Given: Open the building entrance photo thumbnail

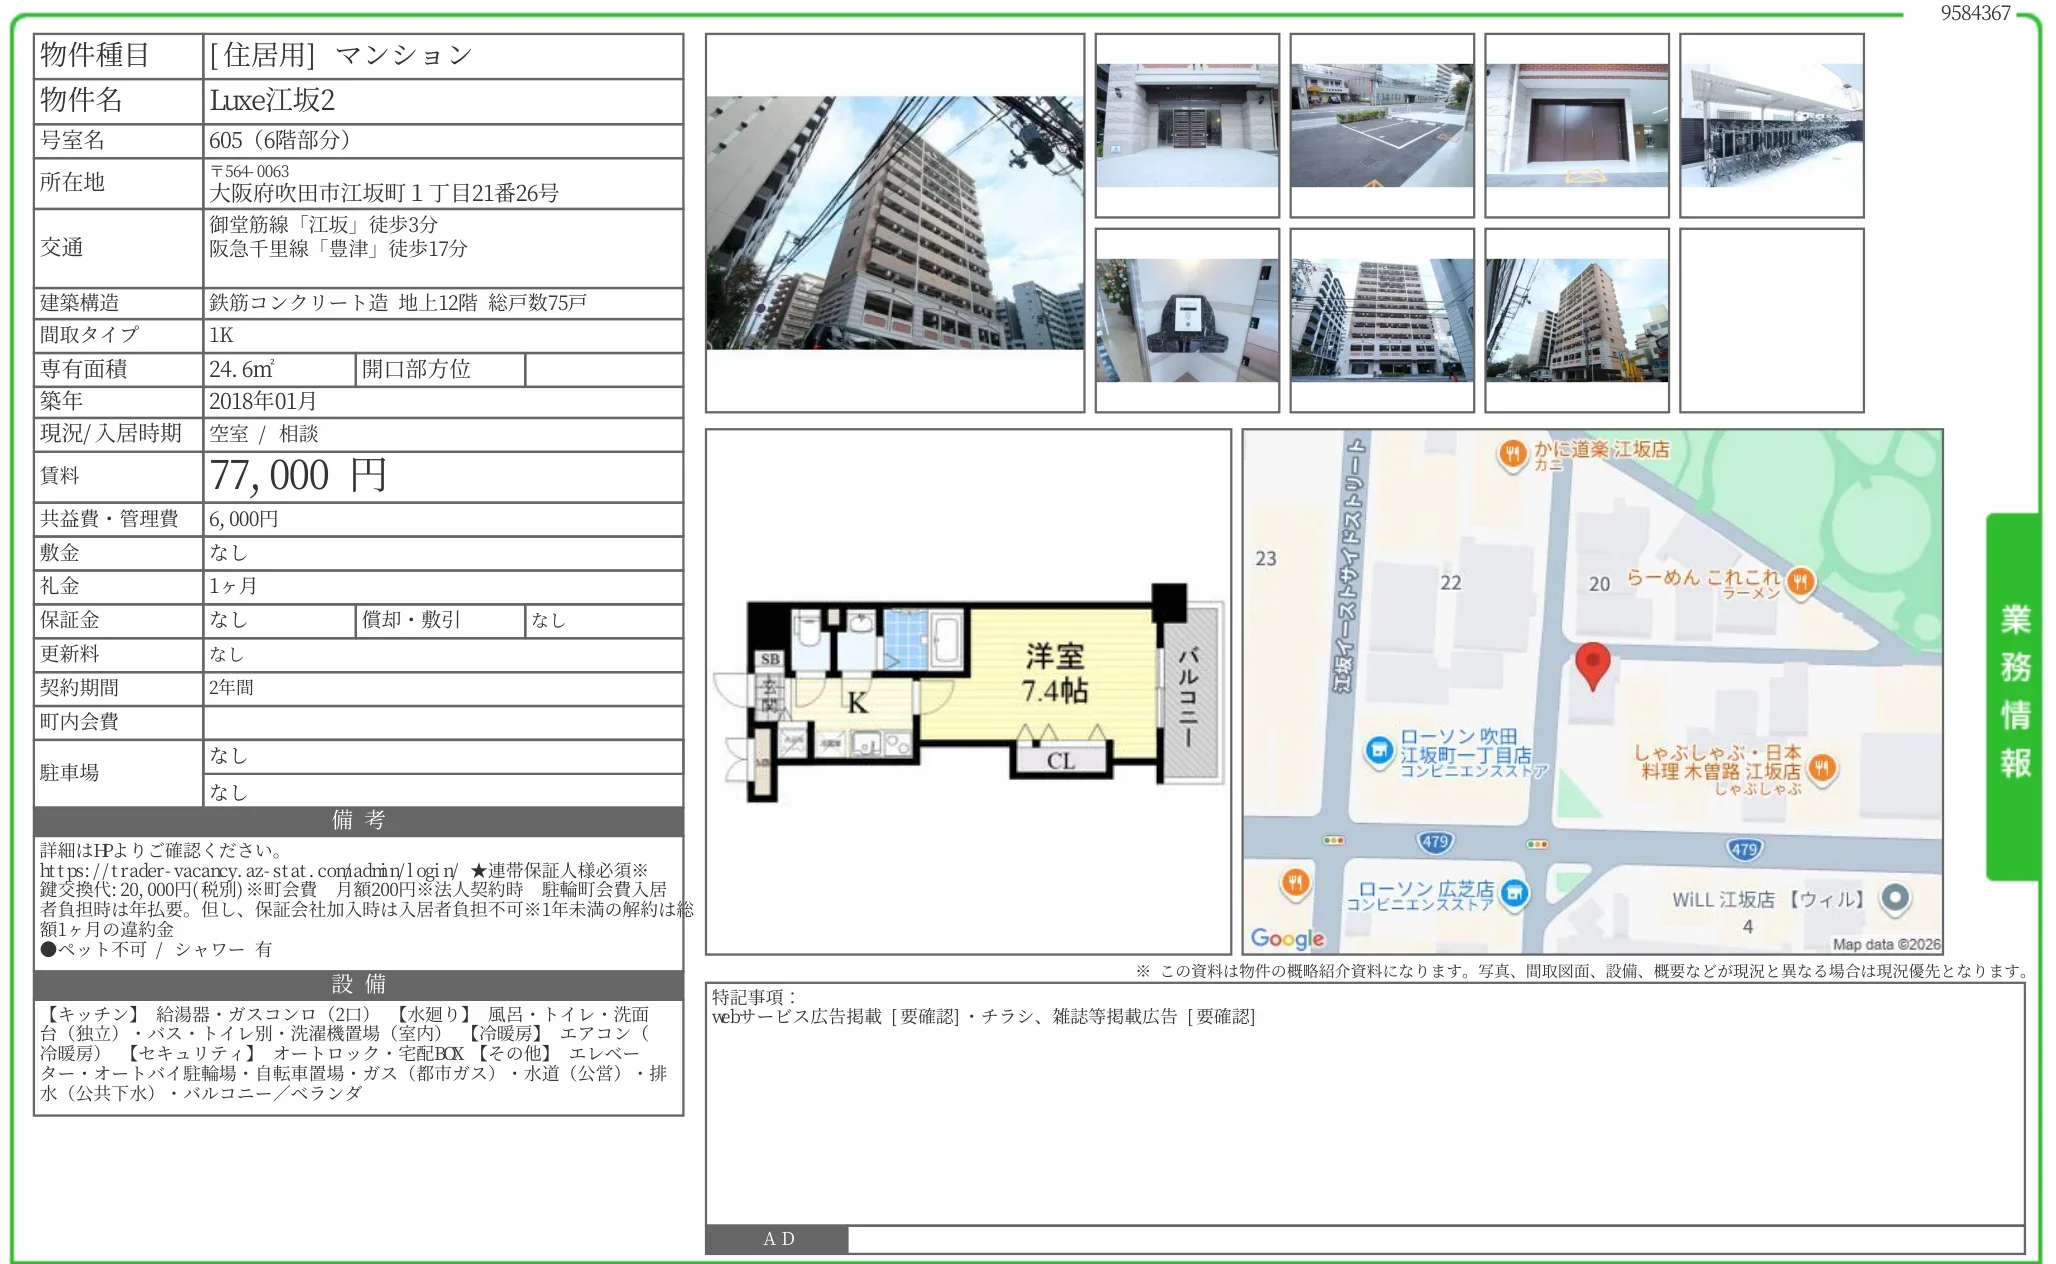Looking at the screenshot, I should click(x=1187, y=125).
